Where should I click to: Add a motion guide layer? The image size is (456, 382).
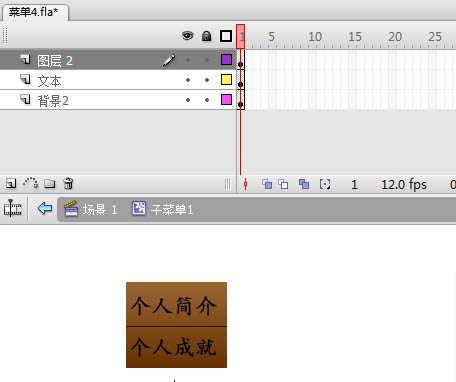click(30, 183)
